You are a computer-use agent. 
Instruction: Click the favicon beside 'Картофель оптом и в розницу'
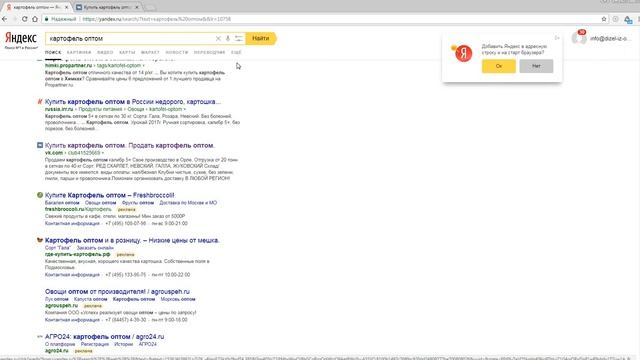tap(40, 240)
